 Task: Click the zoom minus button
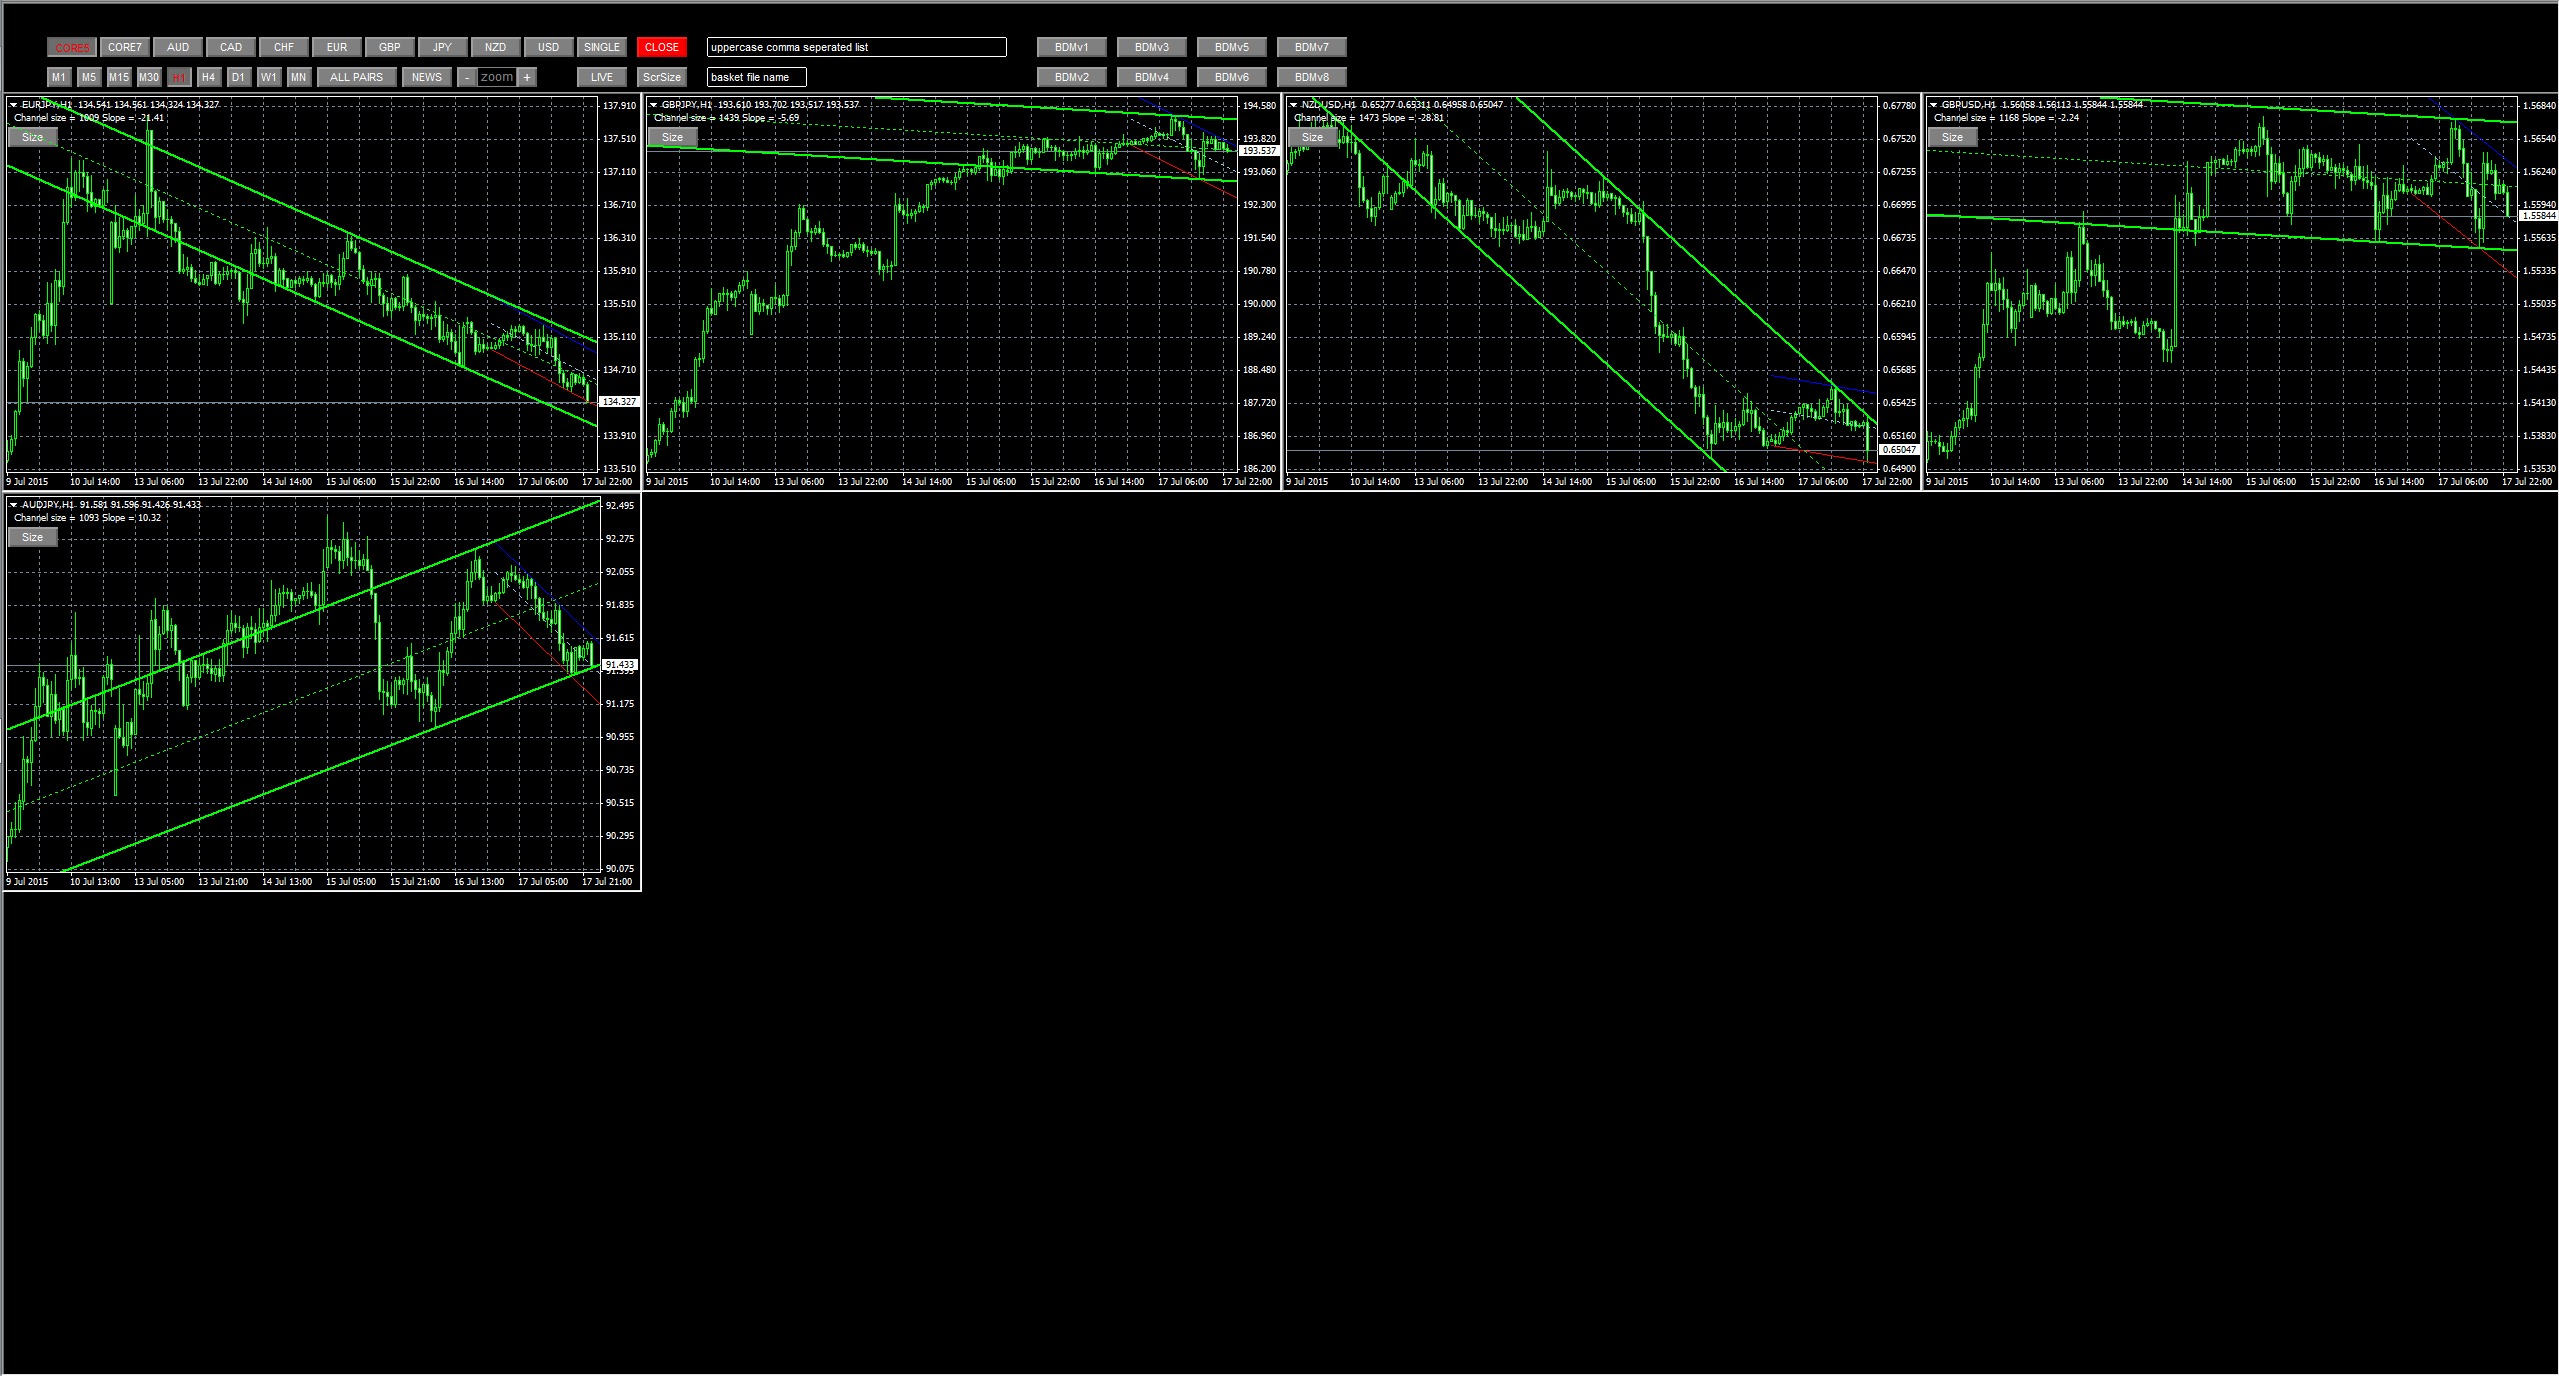(x=467, y=77)
